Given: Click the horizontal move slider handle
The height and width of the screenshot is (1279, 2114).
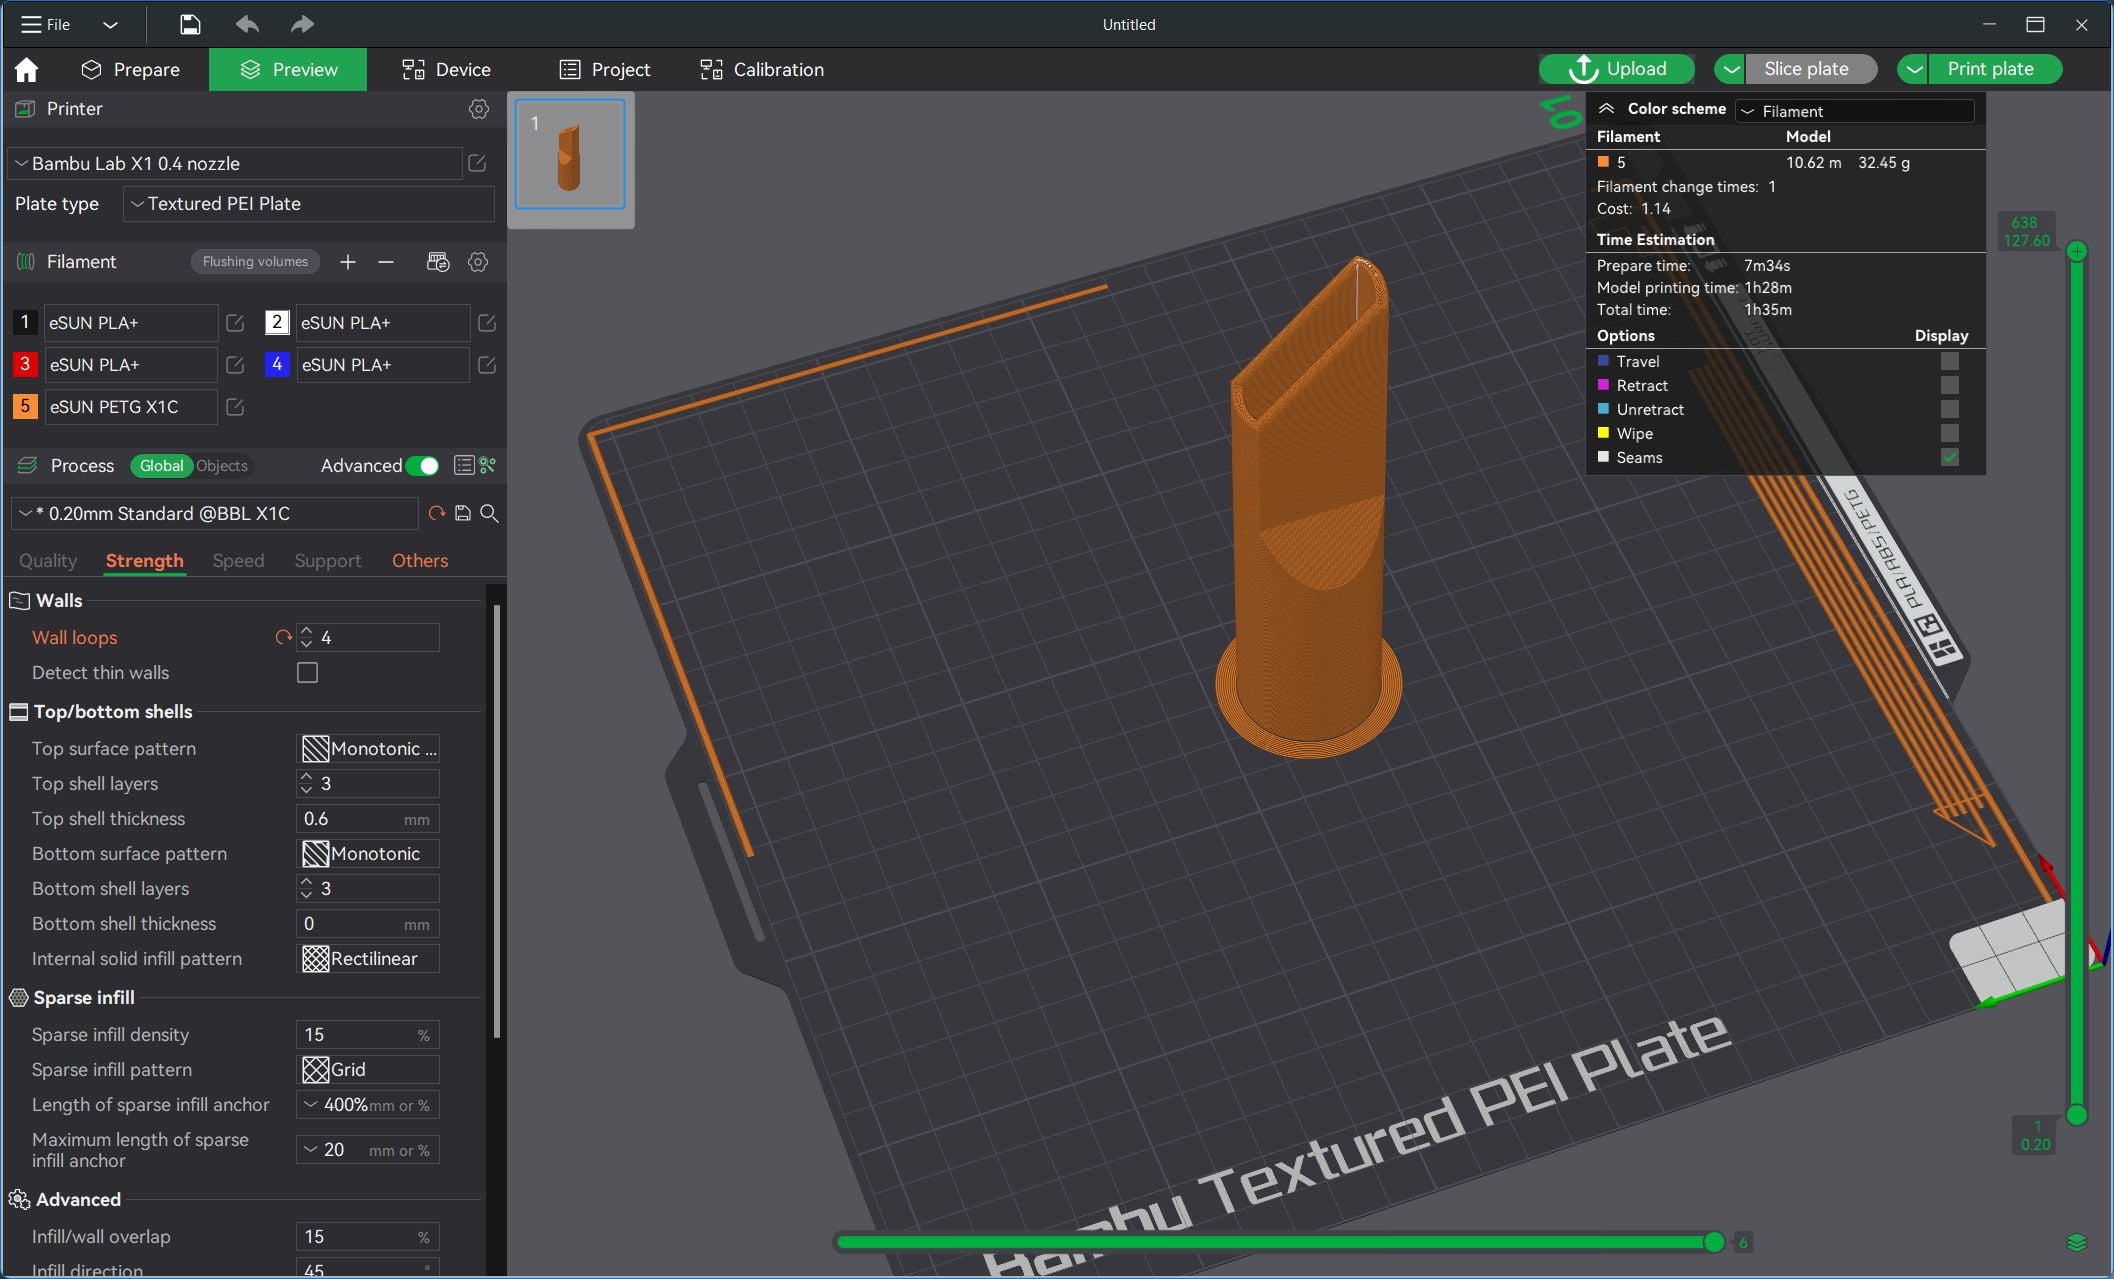Looking at the screenshot, I should pyautogui.click(x=1714, y=1242).
